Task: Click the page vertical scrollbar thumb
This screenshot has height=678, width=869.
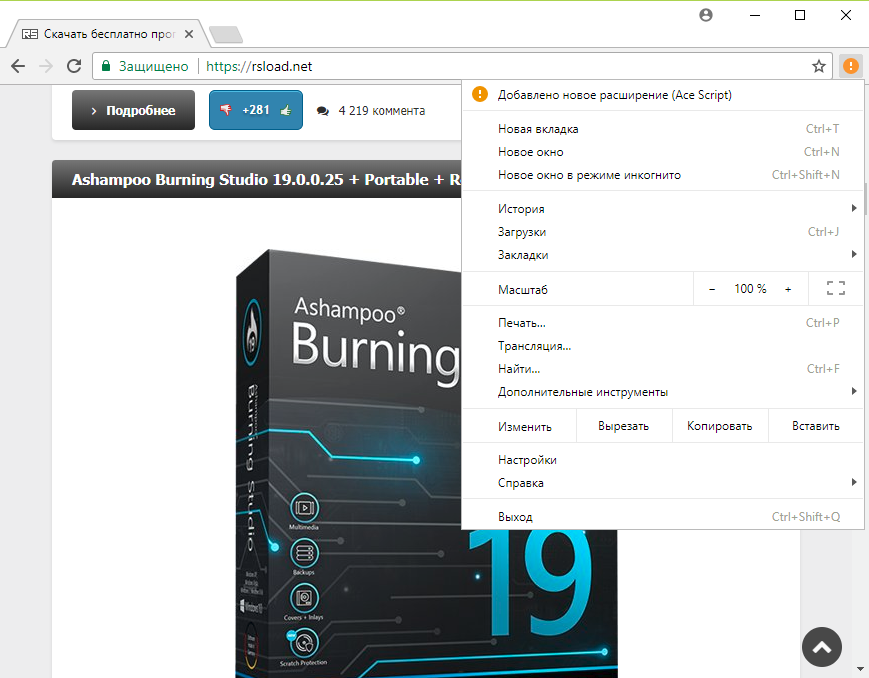Action: [x=865, y=199]
